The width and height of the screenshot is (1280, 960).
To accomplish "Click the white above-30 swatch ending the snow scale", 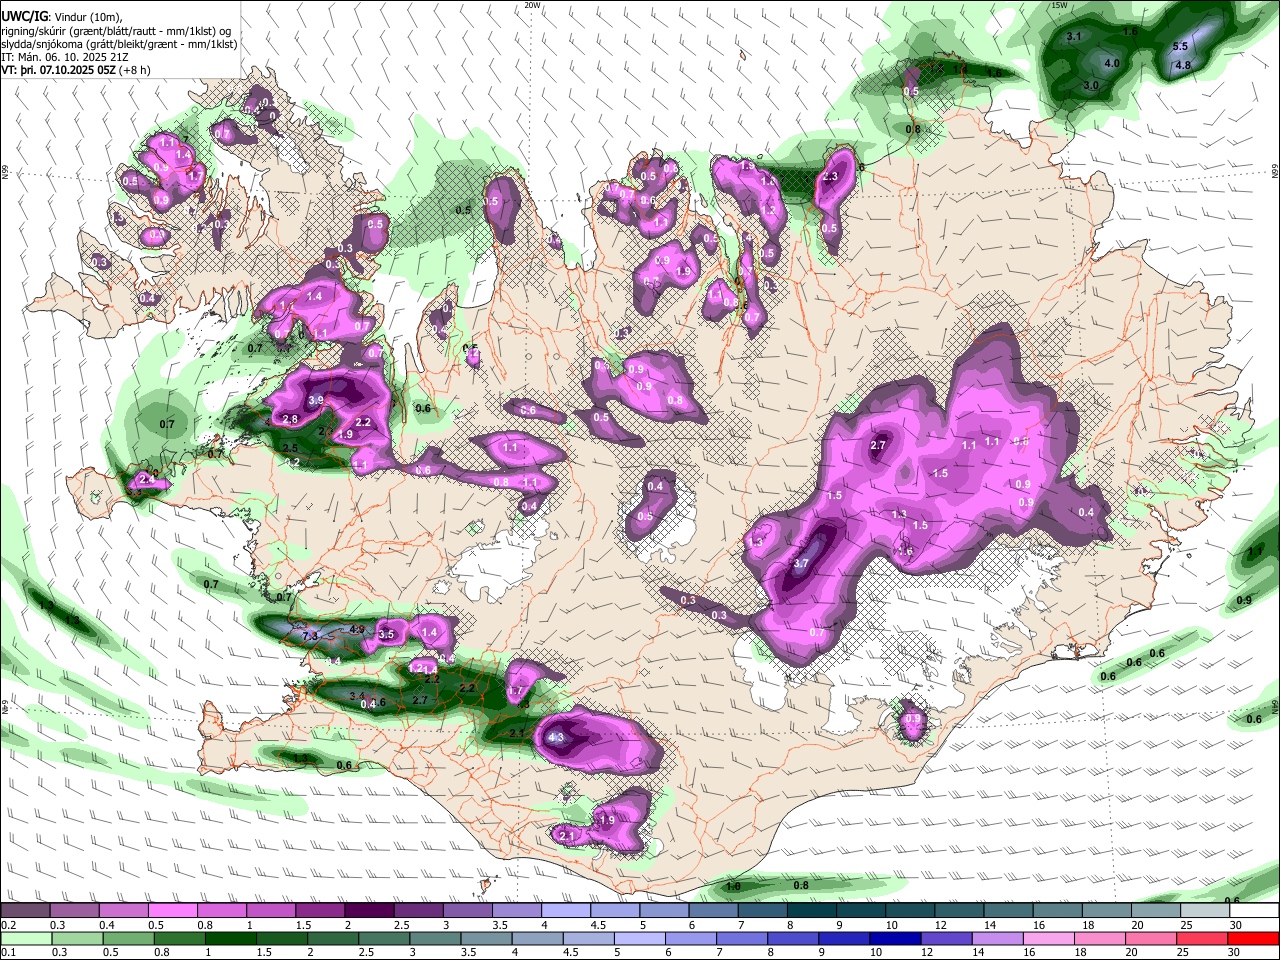I will click(x=1255, y=910).
